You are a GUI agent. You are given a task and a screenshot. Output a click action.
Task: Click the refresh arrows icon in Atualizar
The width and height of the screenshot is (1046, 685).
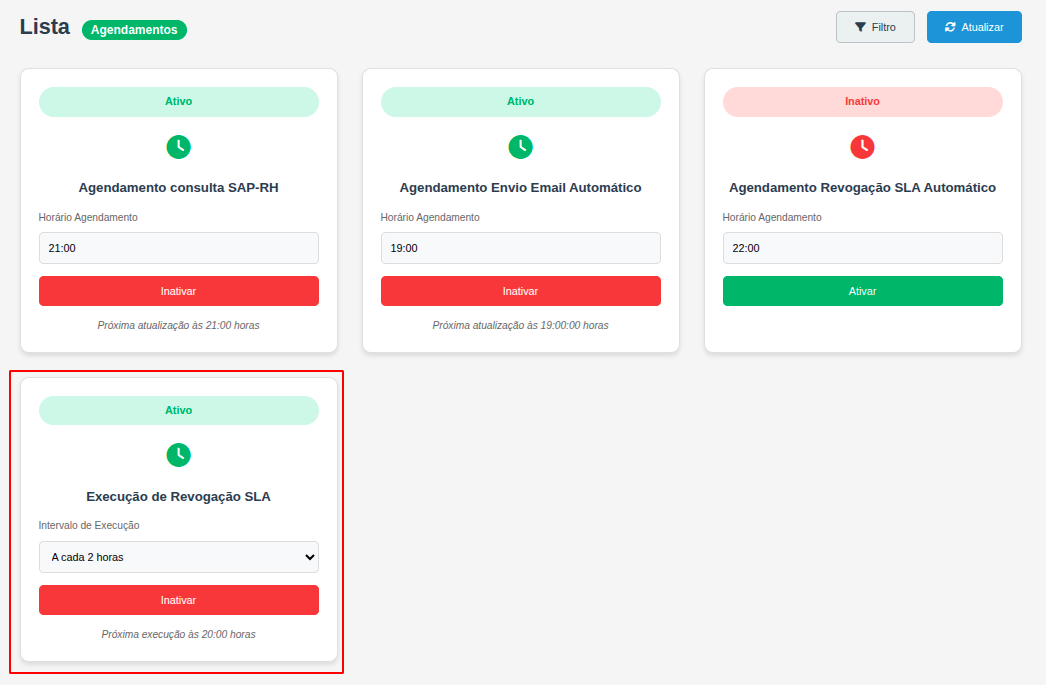(x=950, y=28)
